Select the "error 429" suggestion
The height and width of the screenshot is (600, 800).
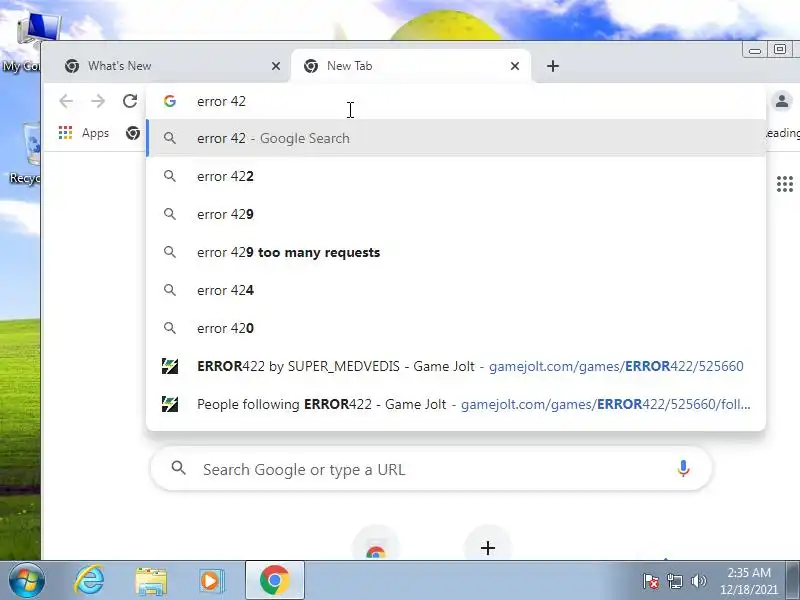pos(456,214)
